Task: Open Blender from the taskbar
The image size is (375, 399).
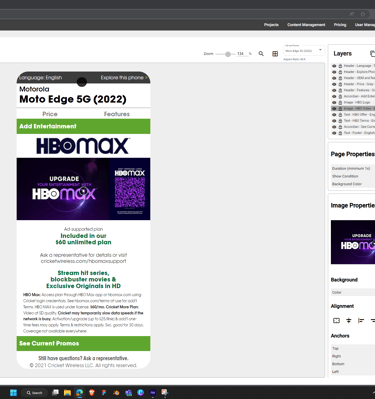Action: coord(116,393)
